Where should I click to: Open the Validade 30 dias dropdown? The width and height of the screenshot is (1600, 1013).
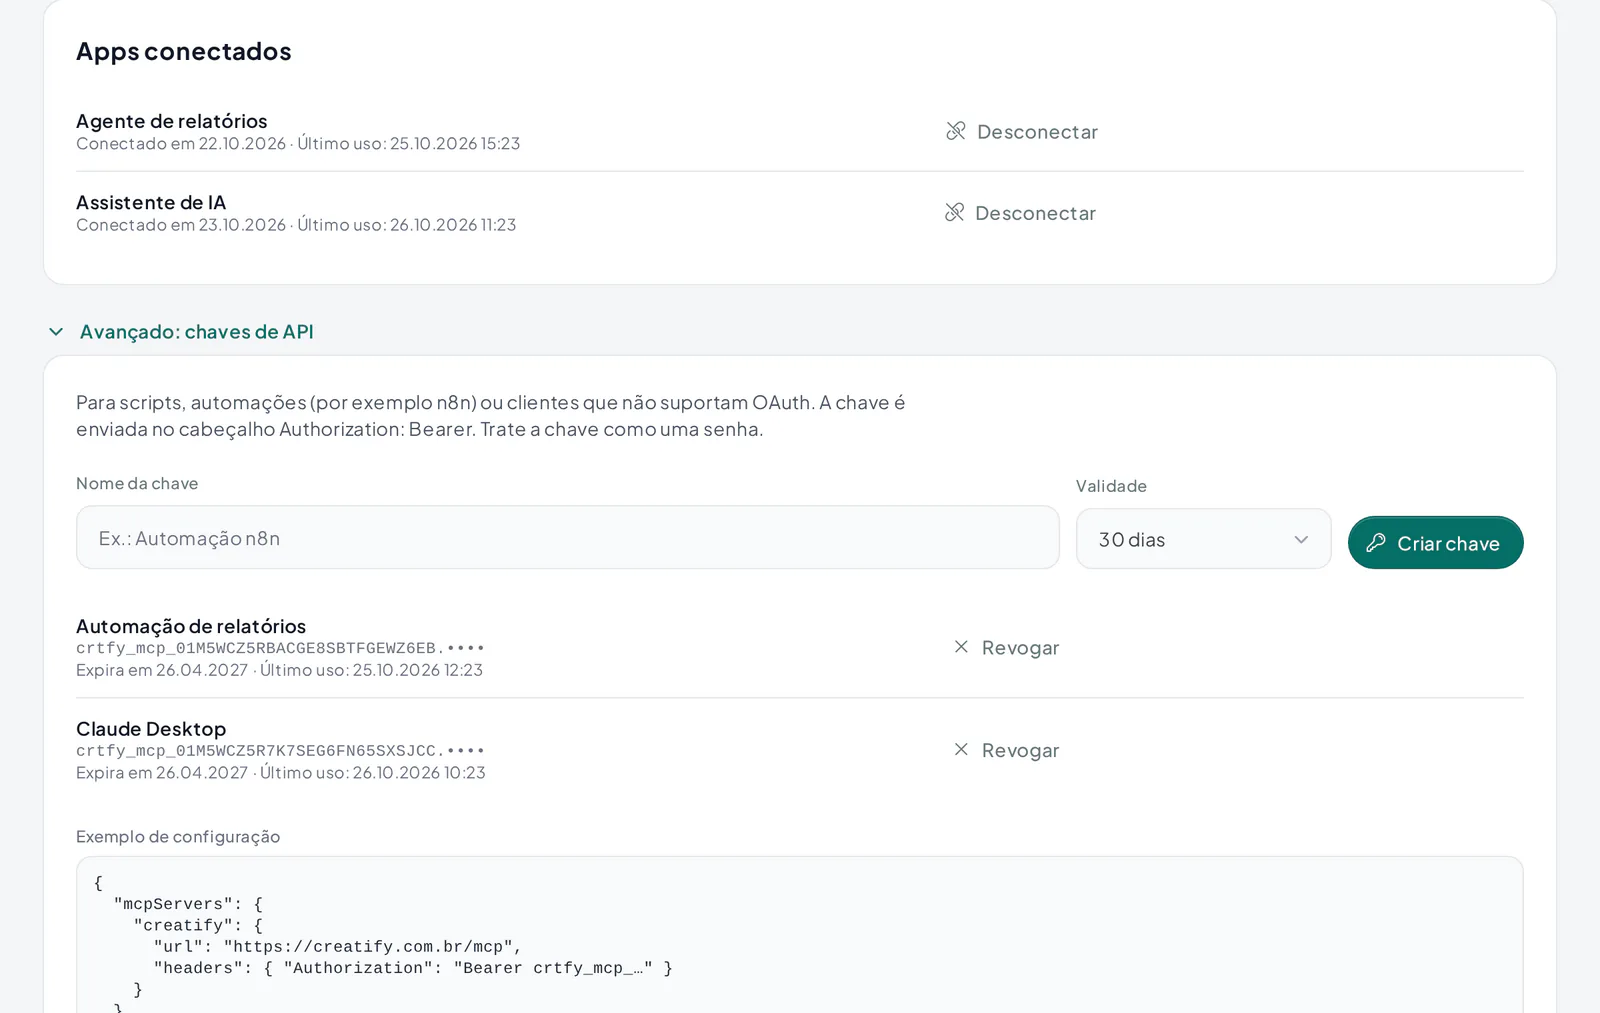[1203, 539]
